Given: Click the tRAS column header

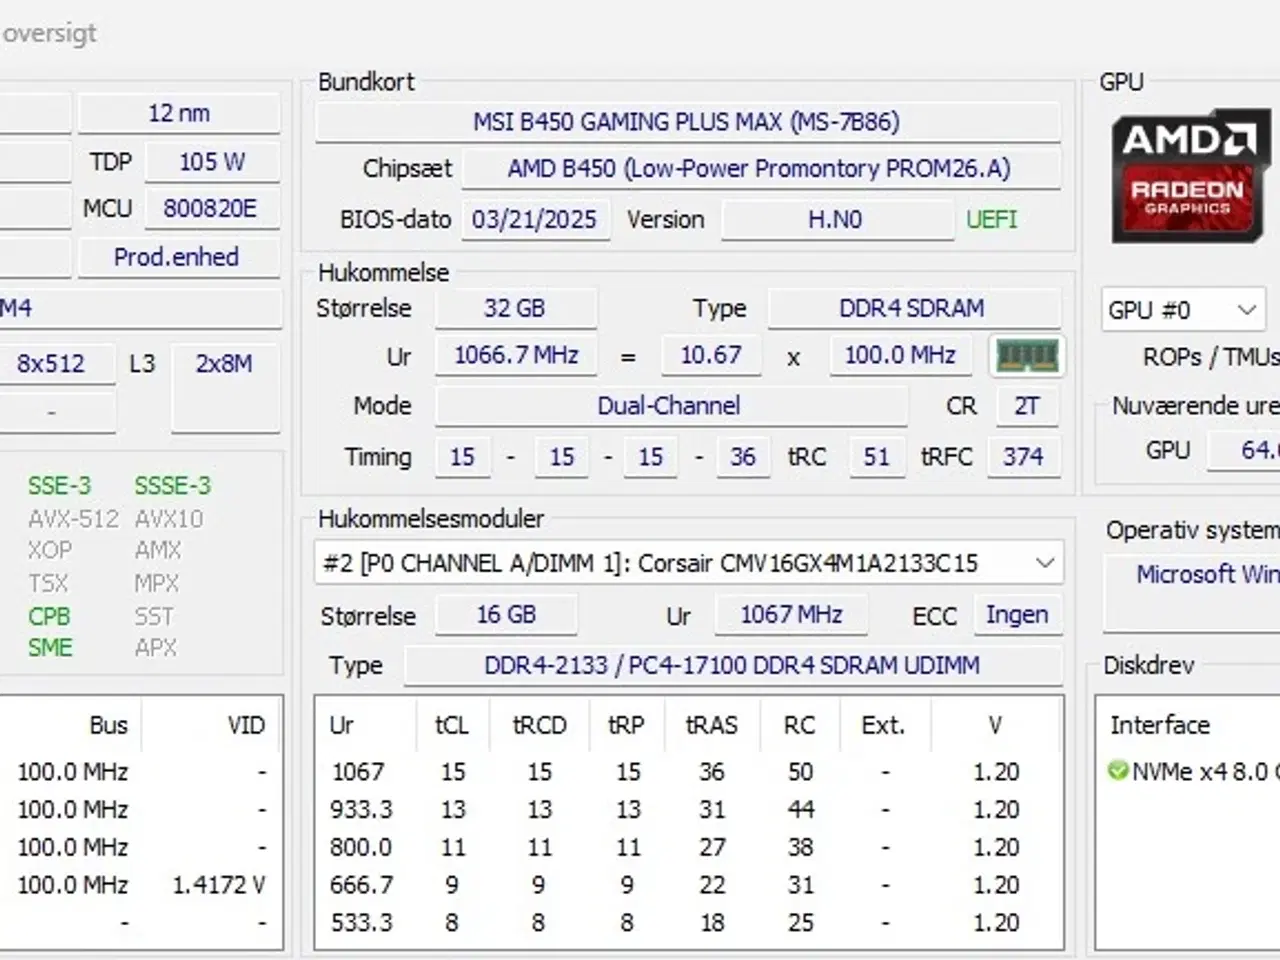Looking at the screenshot, I should (711, 725).
